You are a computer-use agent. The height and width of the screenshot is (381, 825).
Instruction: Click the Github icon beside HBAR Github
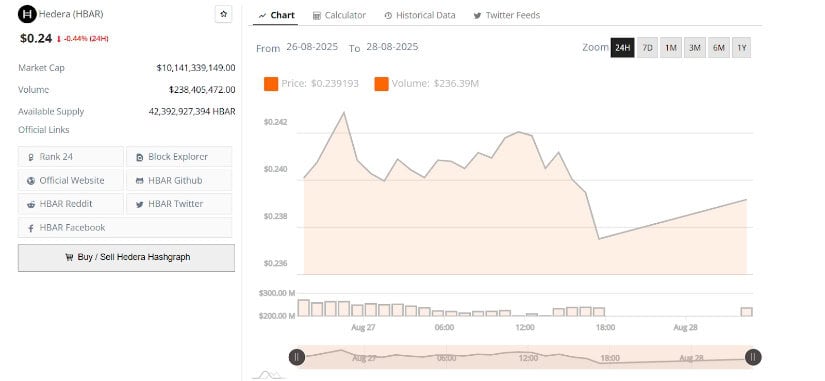pyautogui.click(x=139, y=181)
